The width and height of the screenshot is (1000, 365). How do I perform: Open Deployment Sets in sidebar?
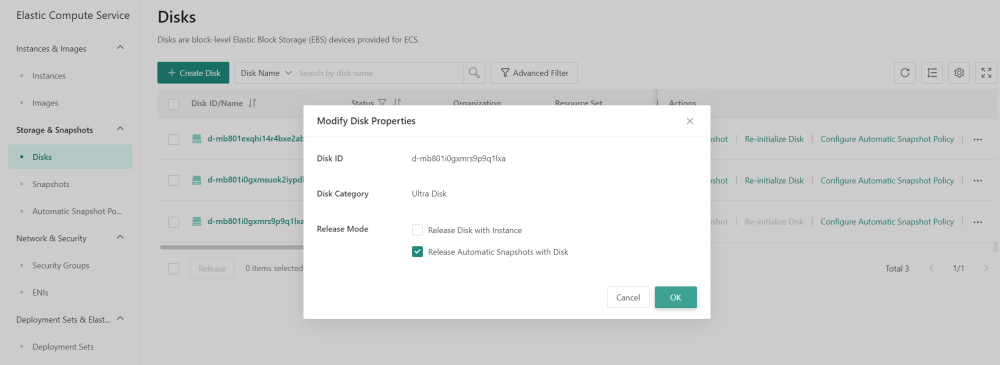(x=63, y=346)
